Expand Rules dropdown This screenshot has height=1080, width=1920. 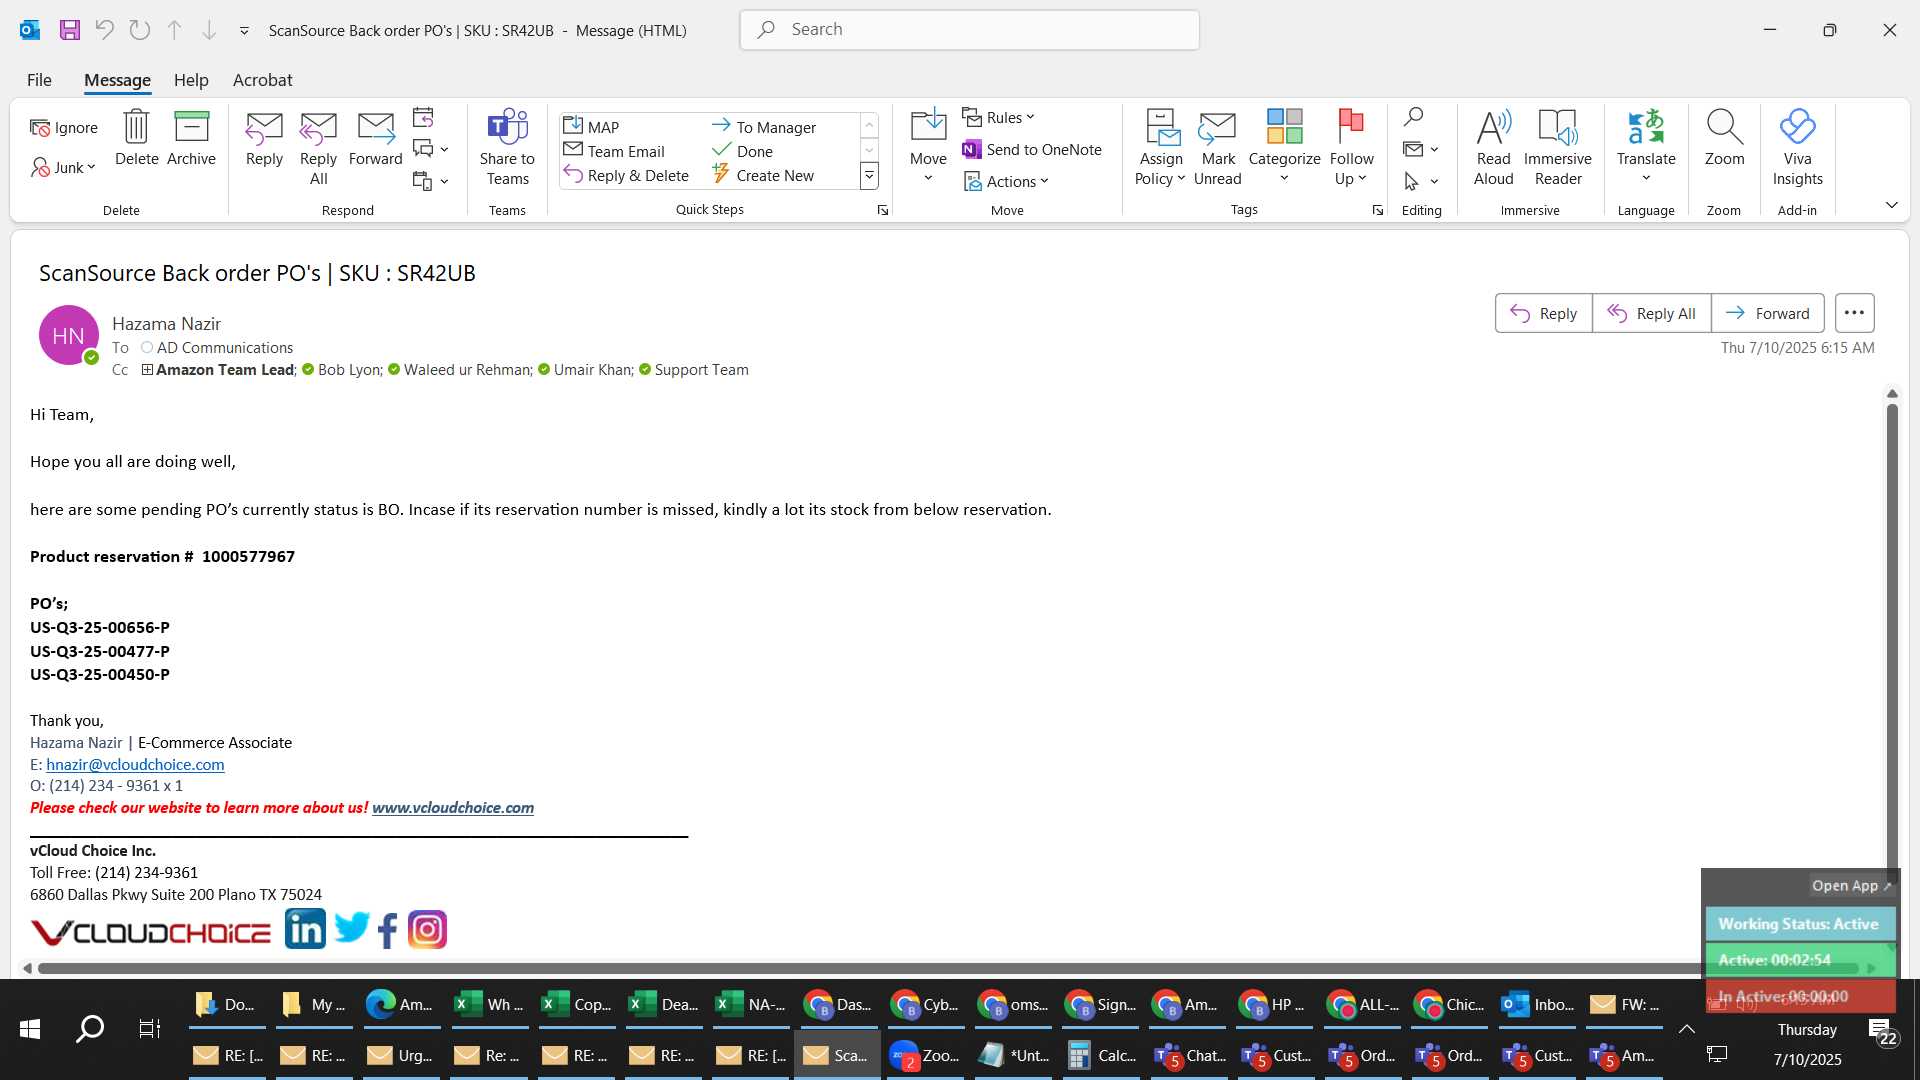(998, 118)
